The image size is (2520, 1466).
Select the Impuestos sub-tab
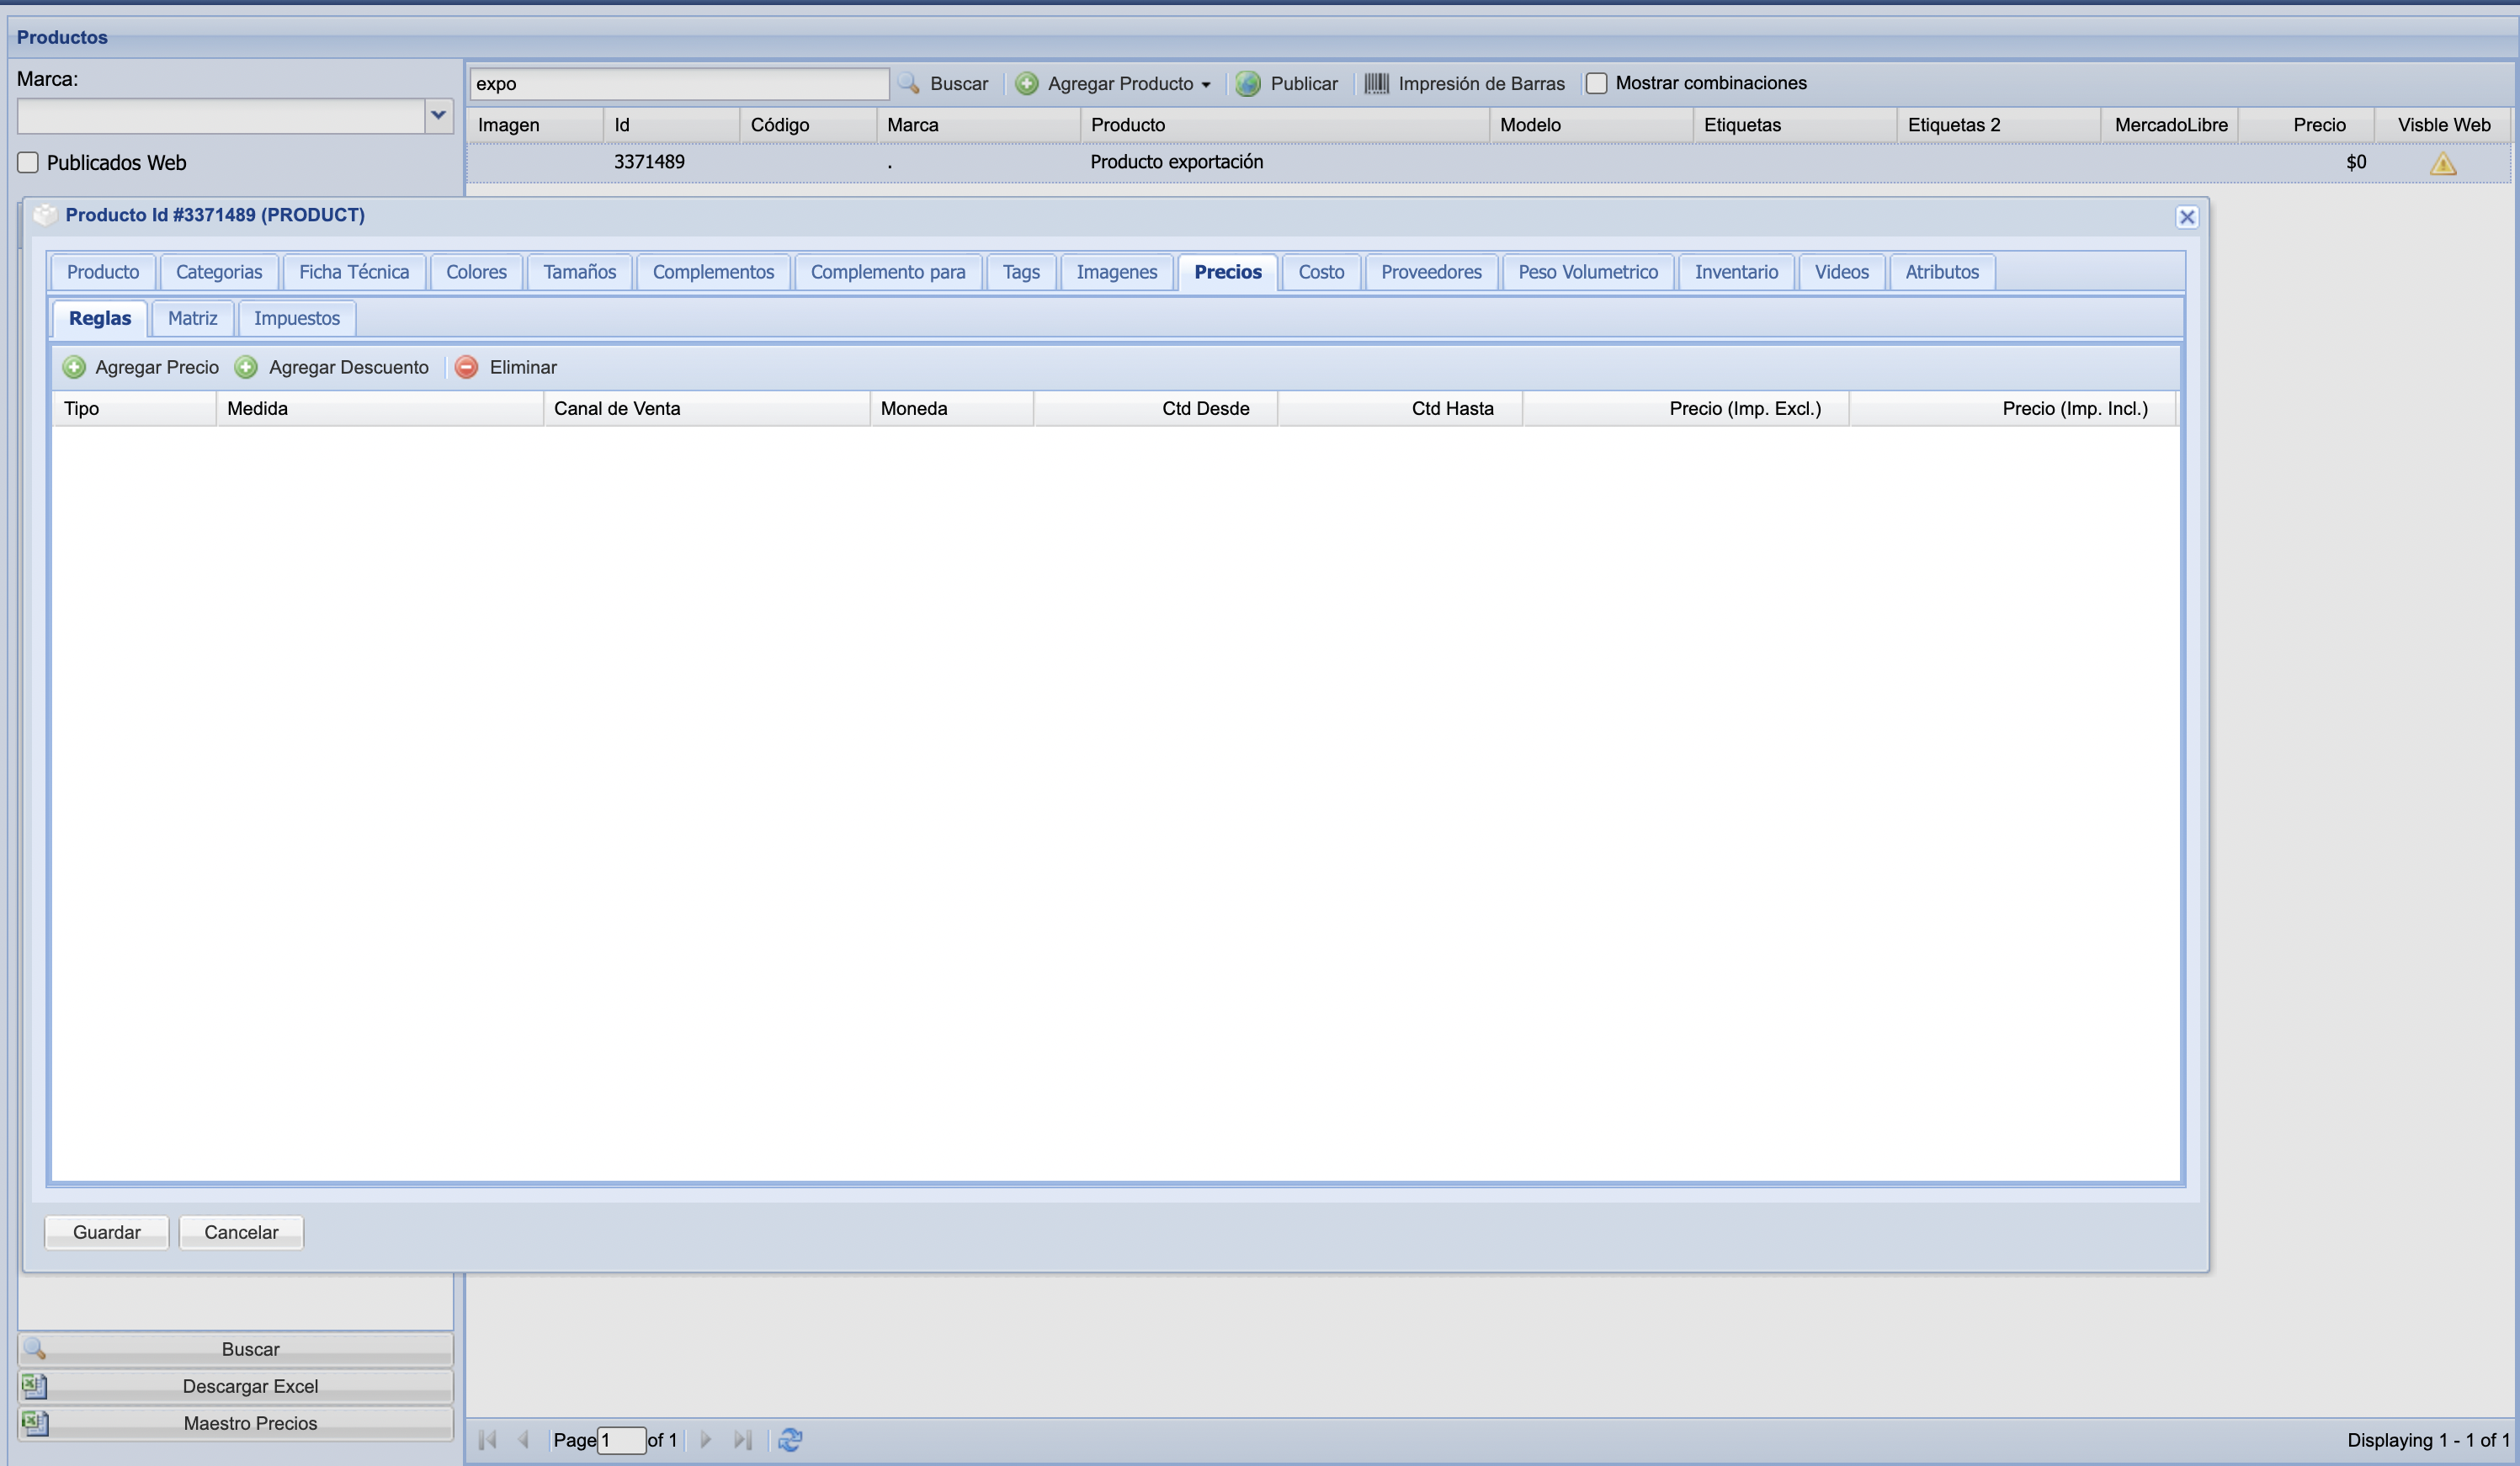pyautogui.click(x=296, y=318)
